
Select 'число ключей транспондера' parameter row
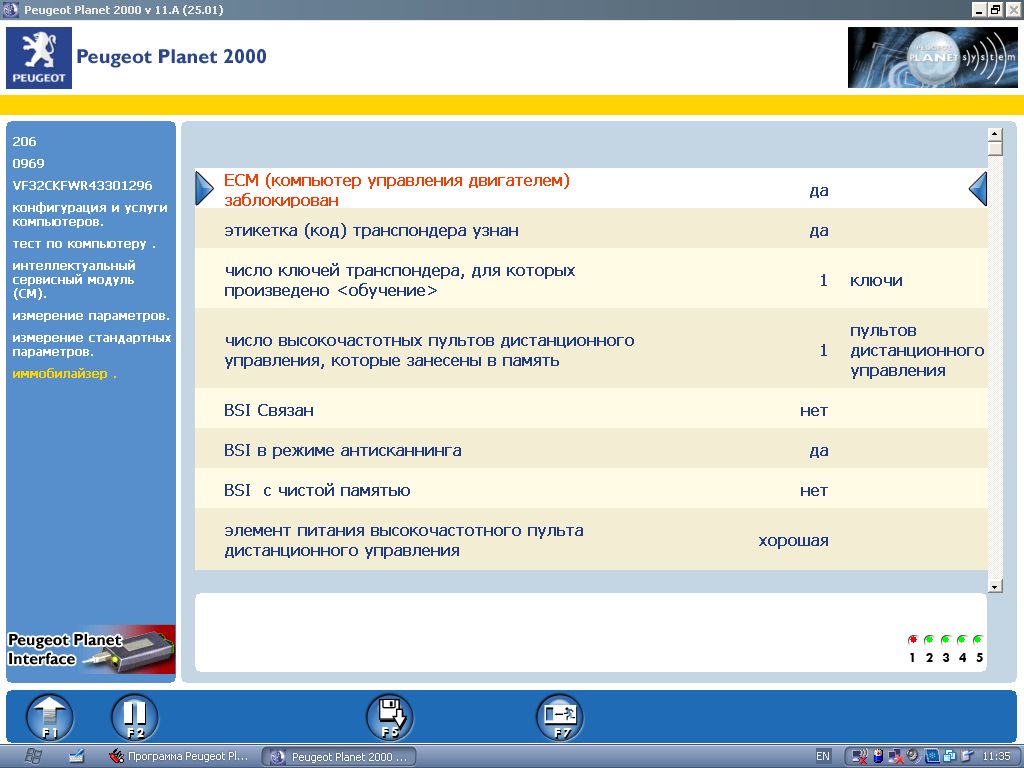[591, 280]
